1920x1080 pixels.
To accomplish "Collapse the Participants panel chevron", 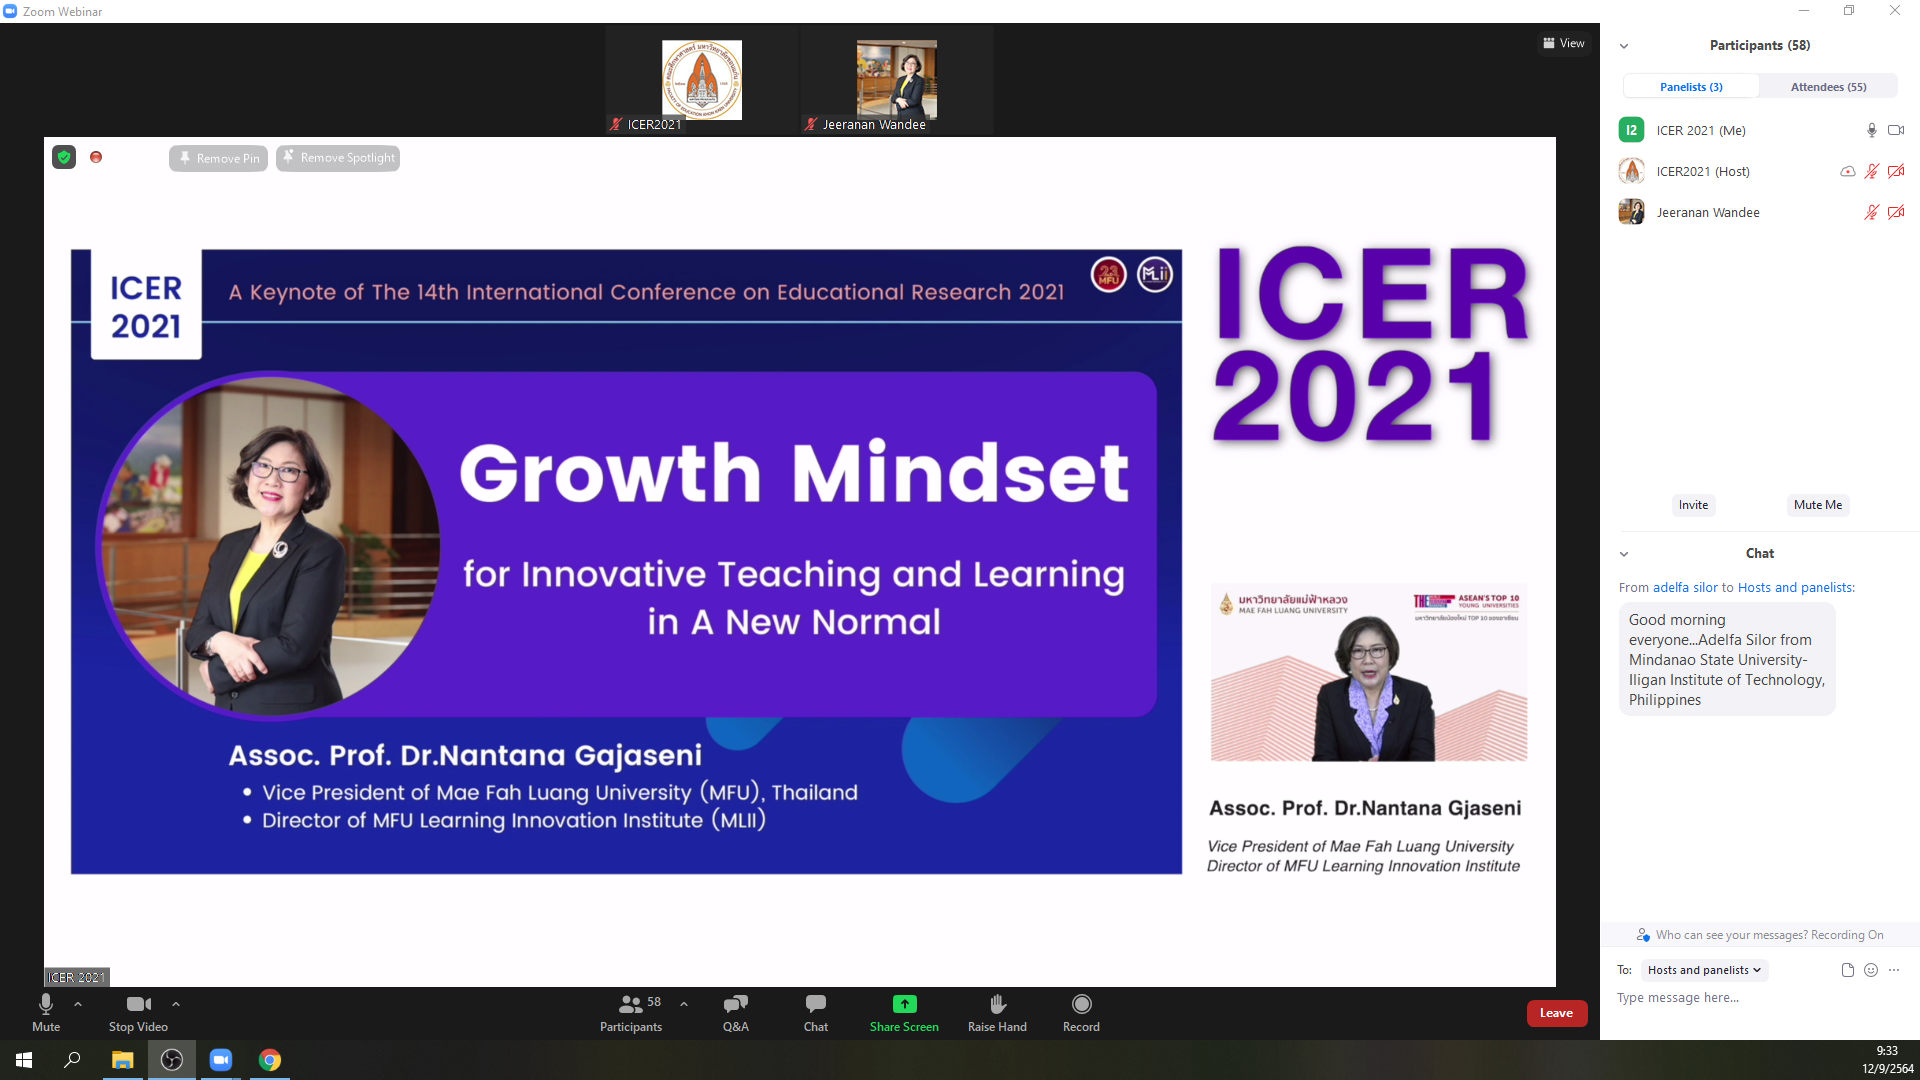I will [x=1624, y=46].
